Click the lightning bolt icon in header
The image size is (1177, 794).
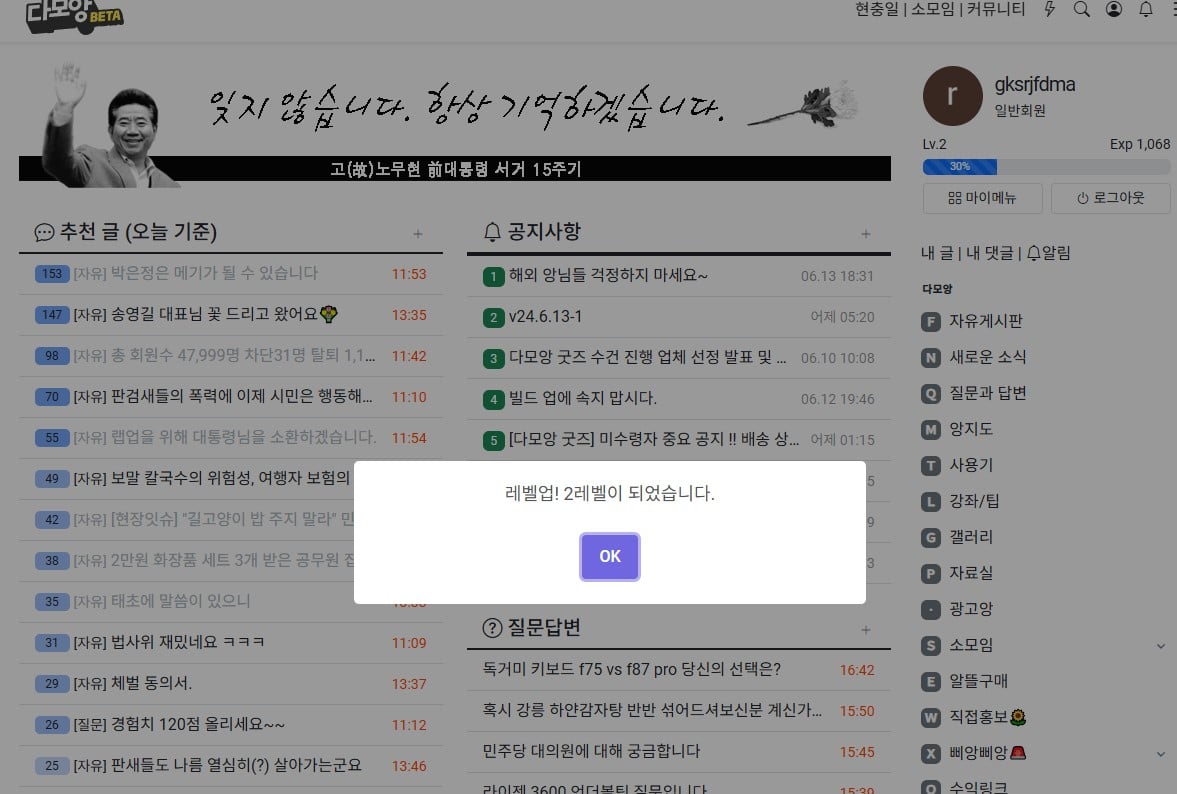[1049, 9]
